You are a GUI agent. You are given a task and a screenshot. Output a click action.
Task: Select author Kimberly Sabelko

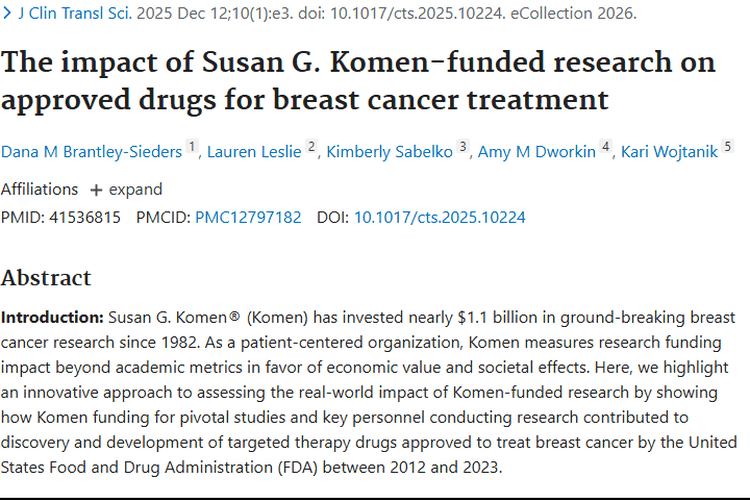390,152
